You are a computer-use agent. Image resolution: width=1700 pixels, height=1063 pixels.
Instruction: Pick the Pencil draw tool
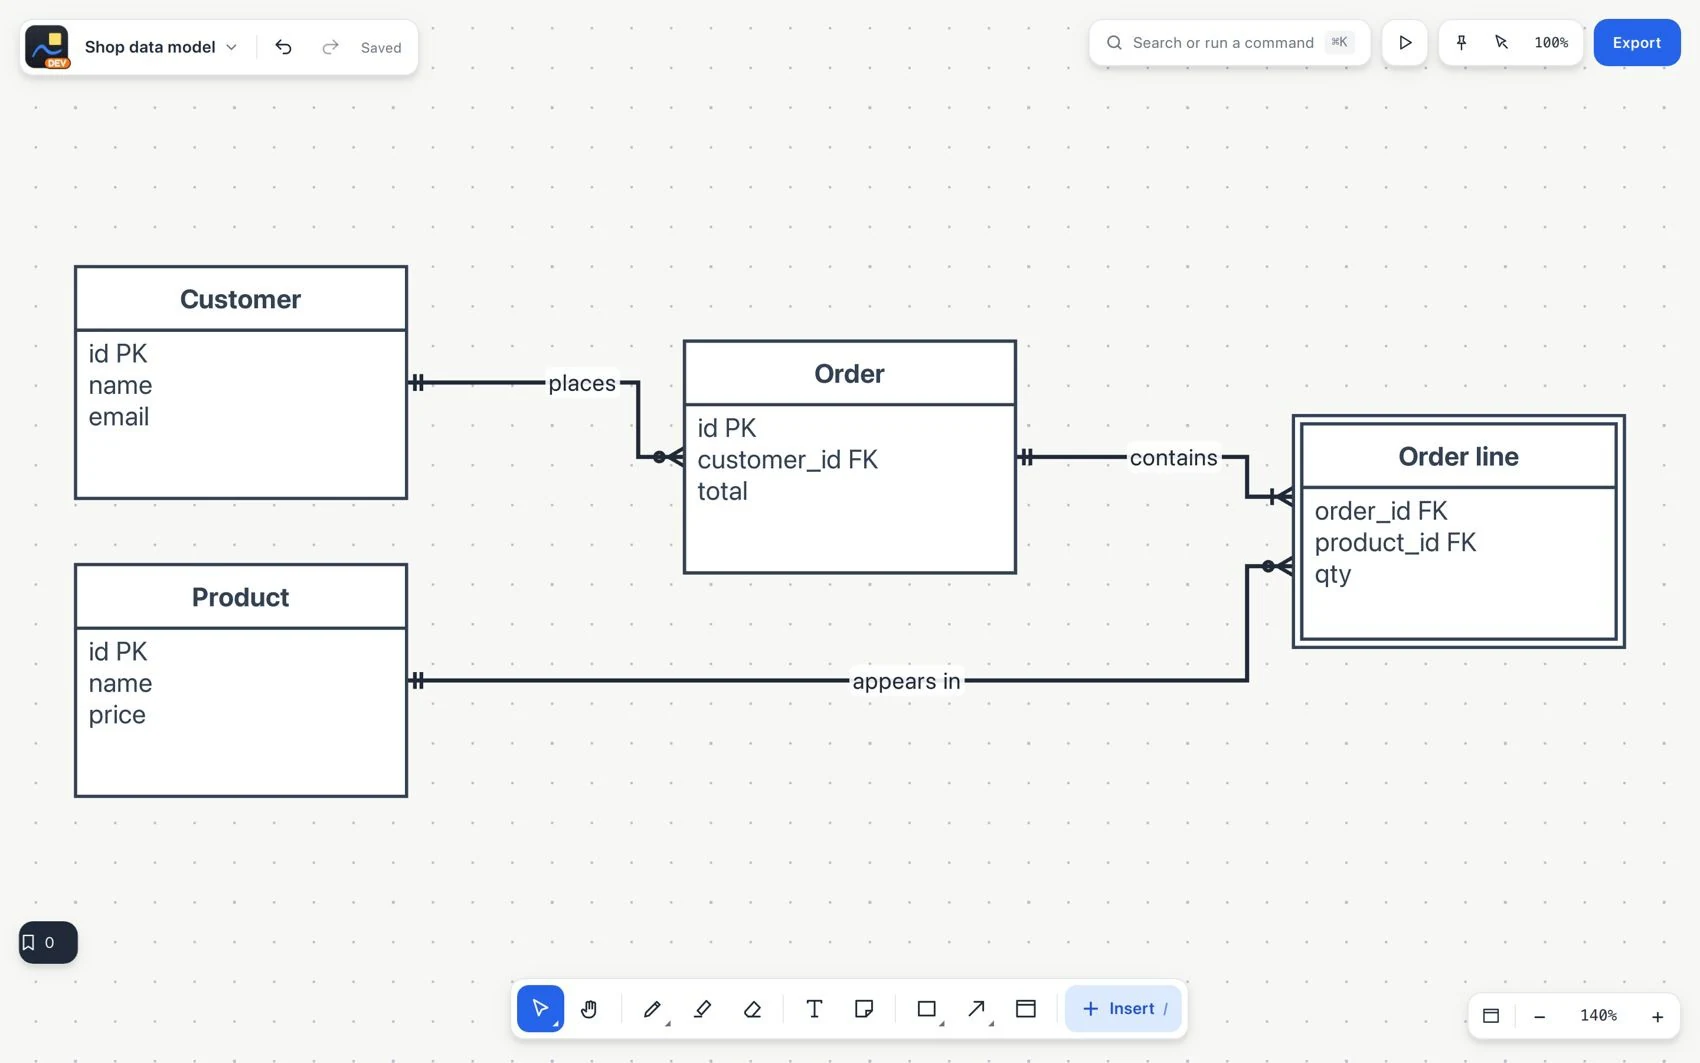click(x=652, y=1008)
